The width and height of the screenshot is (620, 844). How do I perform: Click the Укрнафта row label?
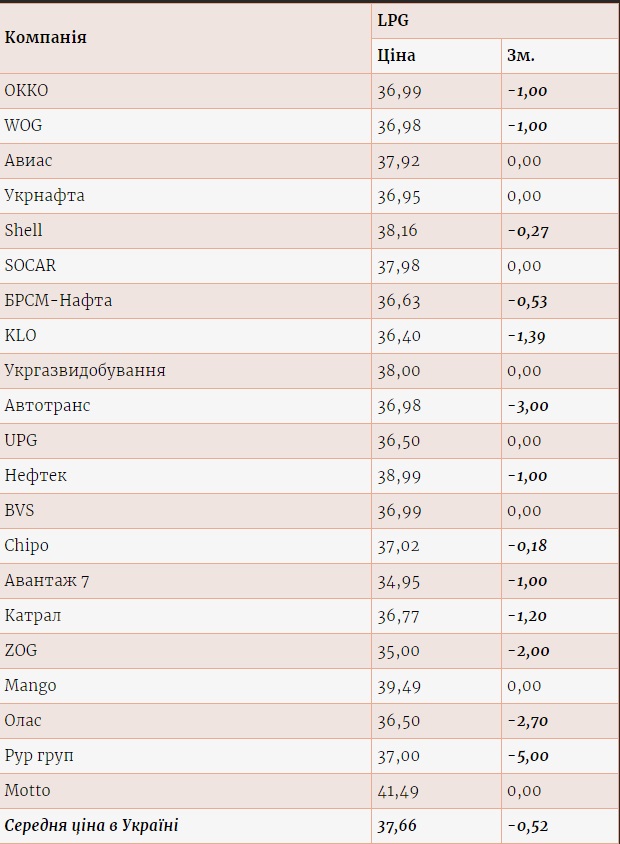44,195
